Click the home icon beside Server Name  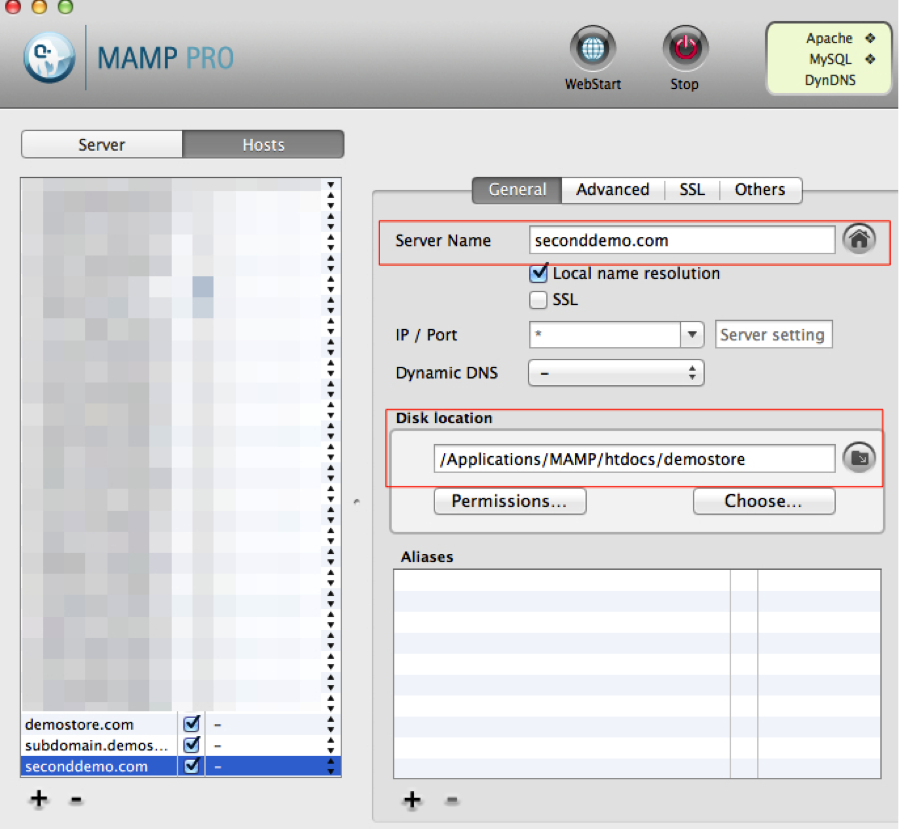[x=859, y=239]
